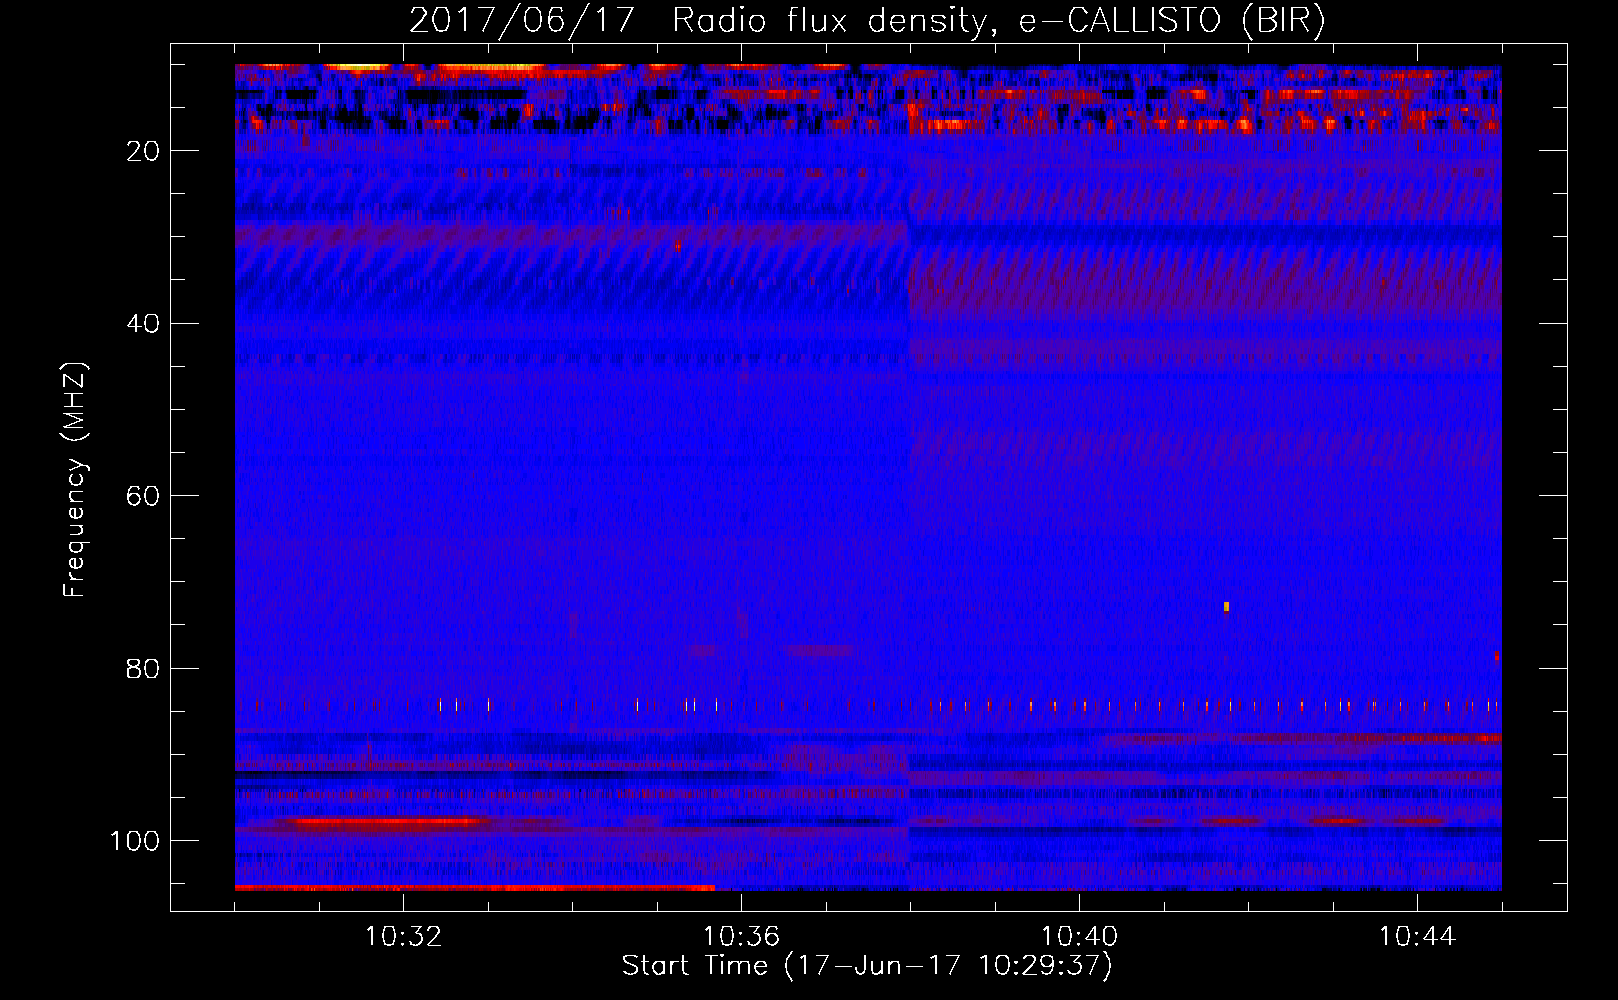Click the 40 MHz frequency tick label
The height and width of the screenshot is (1000, 1618).
tap(144, 324)
